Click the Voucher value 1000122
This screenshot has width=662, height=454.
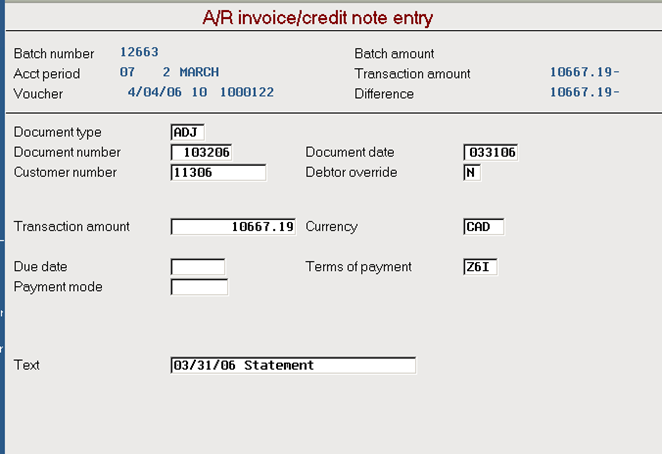tap(247, 92)
